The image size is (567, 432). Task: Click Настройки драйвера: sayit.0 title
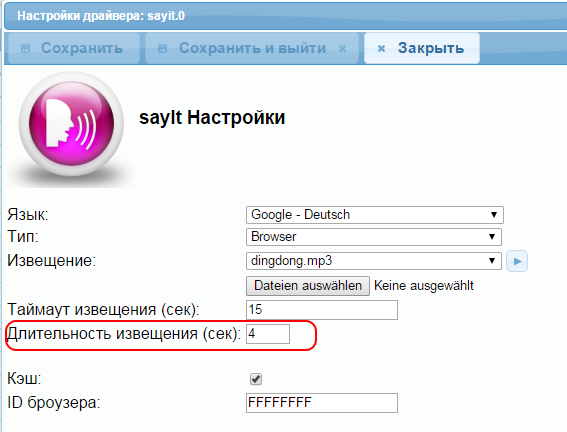tap(101, 16)
